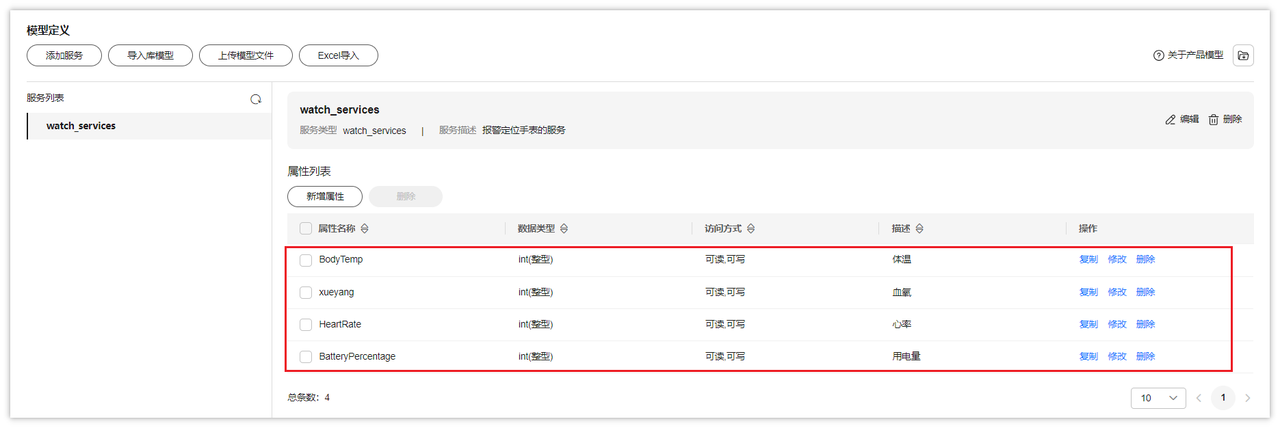Click 复制 in the xueyang row
The image size is (1280, 428).
1088,292
